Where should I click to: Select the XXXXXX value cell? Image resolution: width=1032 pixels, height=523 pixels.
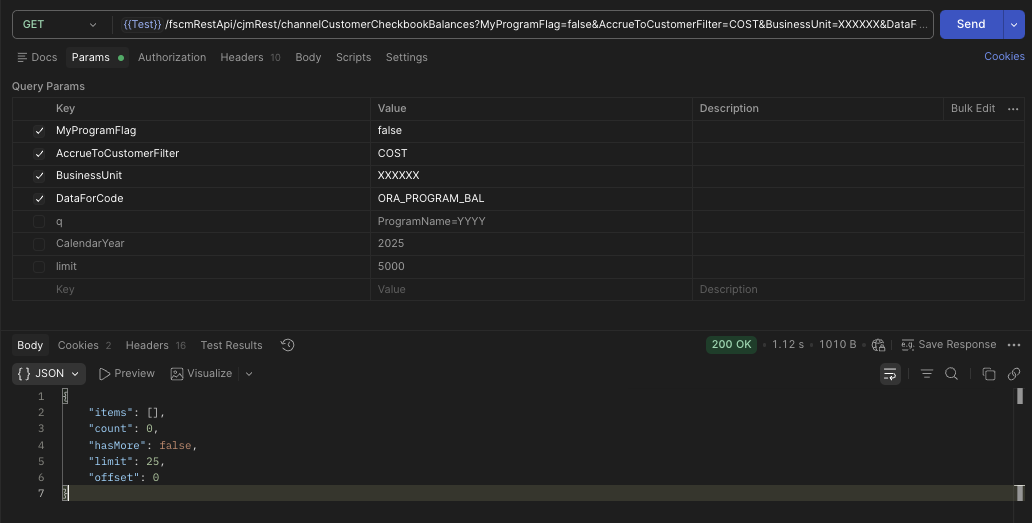coord(531,176)
